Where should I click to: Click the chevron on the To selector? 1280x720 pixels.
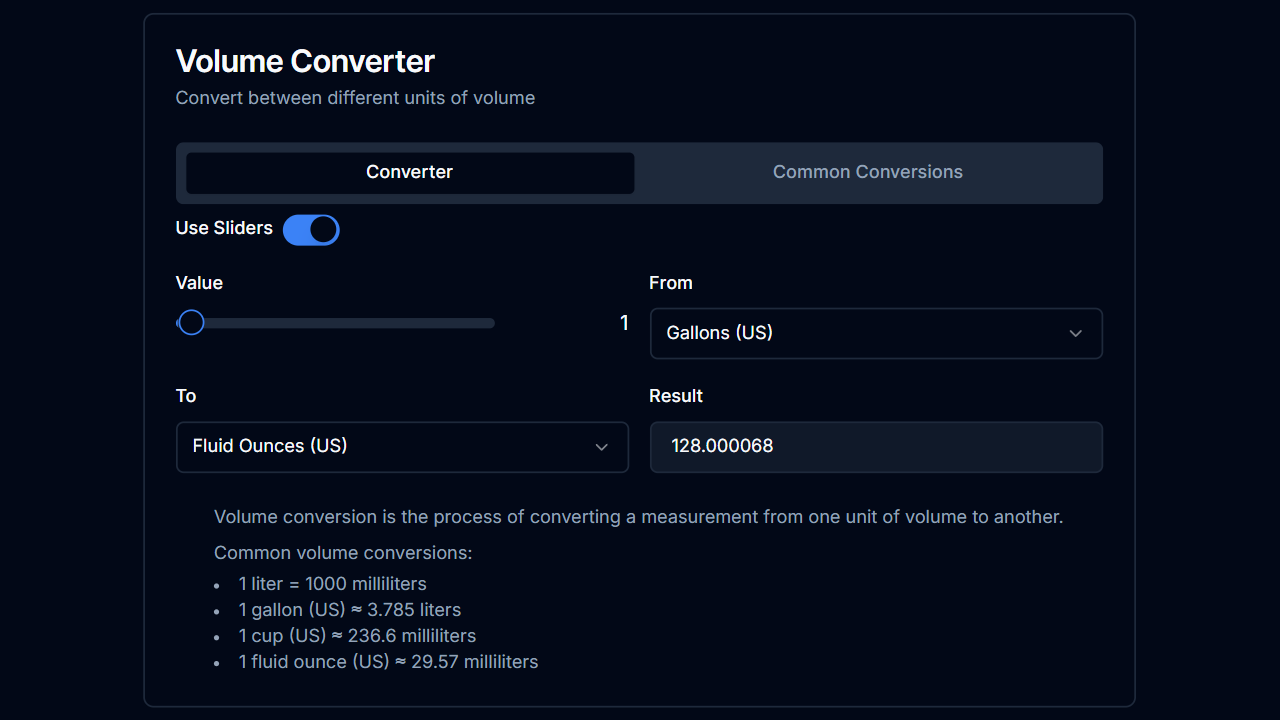[602, 447]
